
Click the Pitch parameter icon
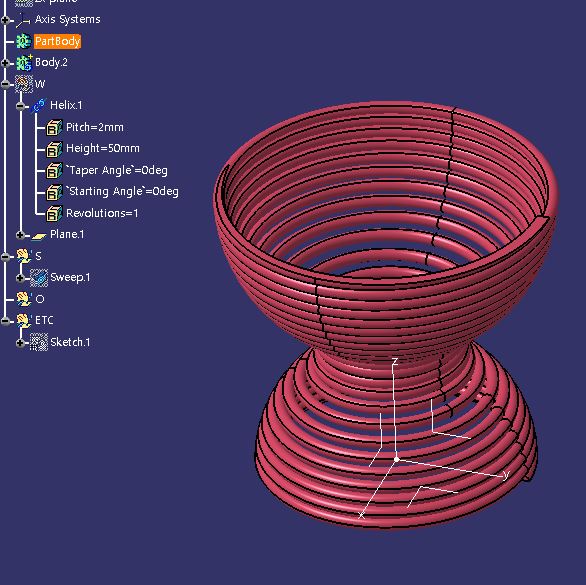coord(54,127)
